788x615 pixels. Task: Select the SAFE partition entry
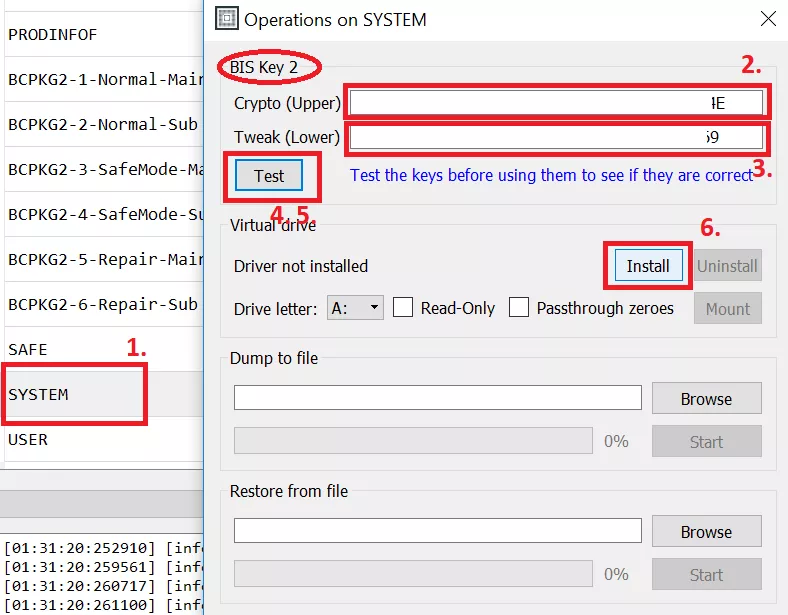(x=75, y=349)
